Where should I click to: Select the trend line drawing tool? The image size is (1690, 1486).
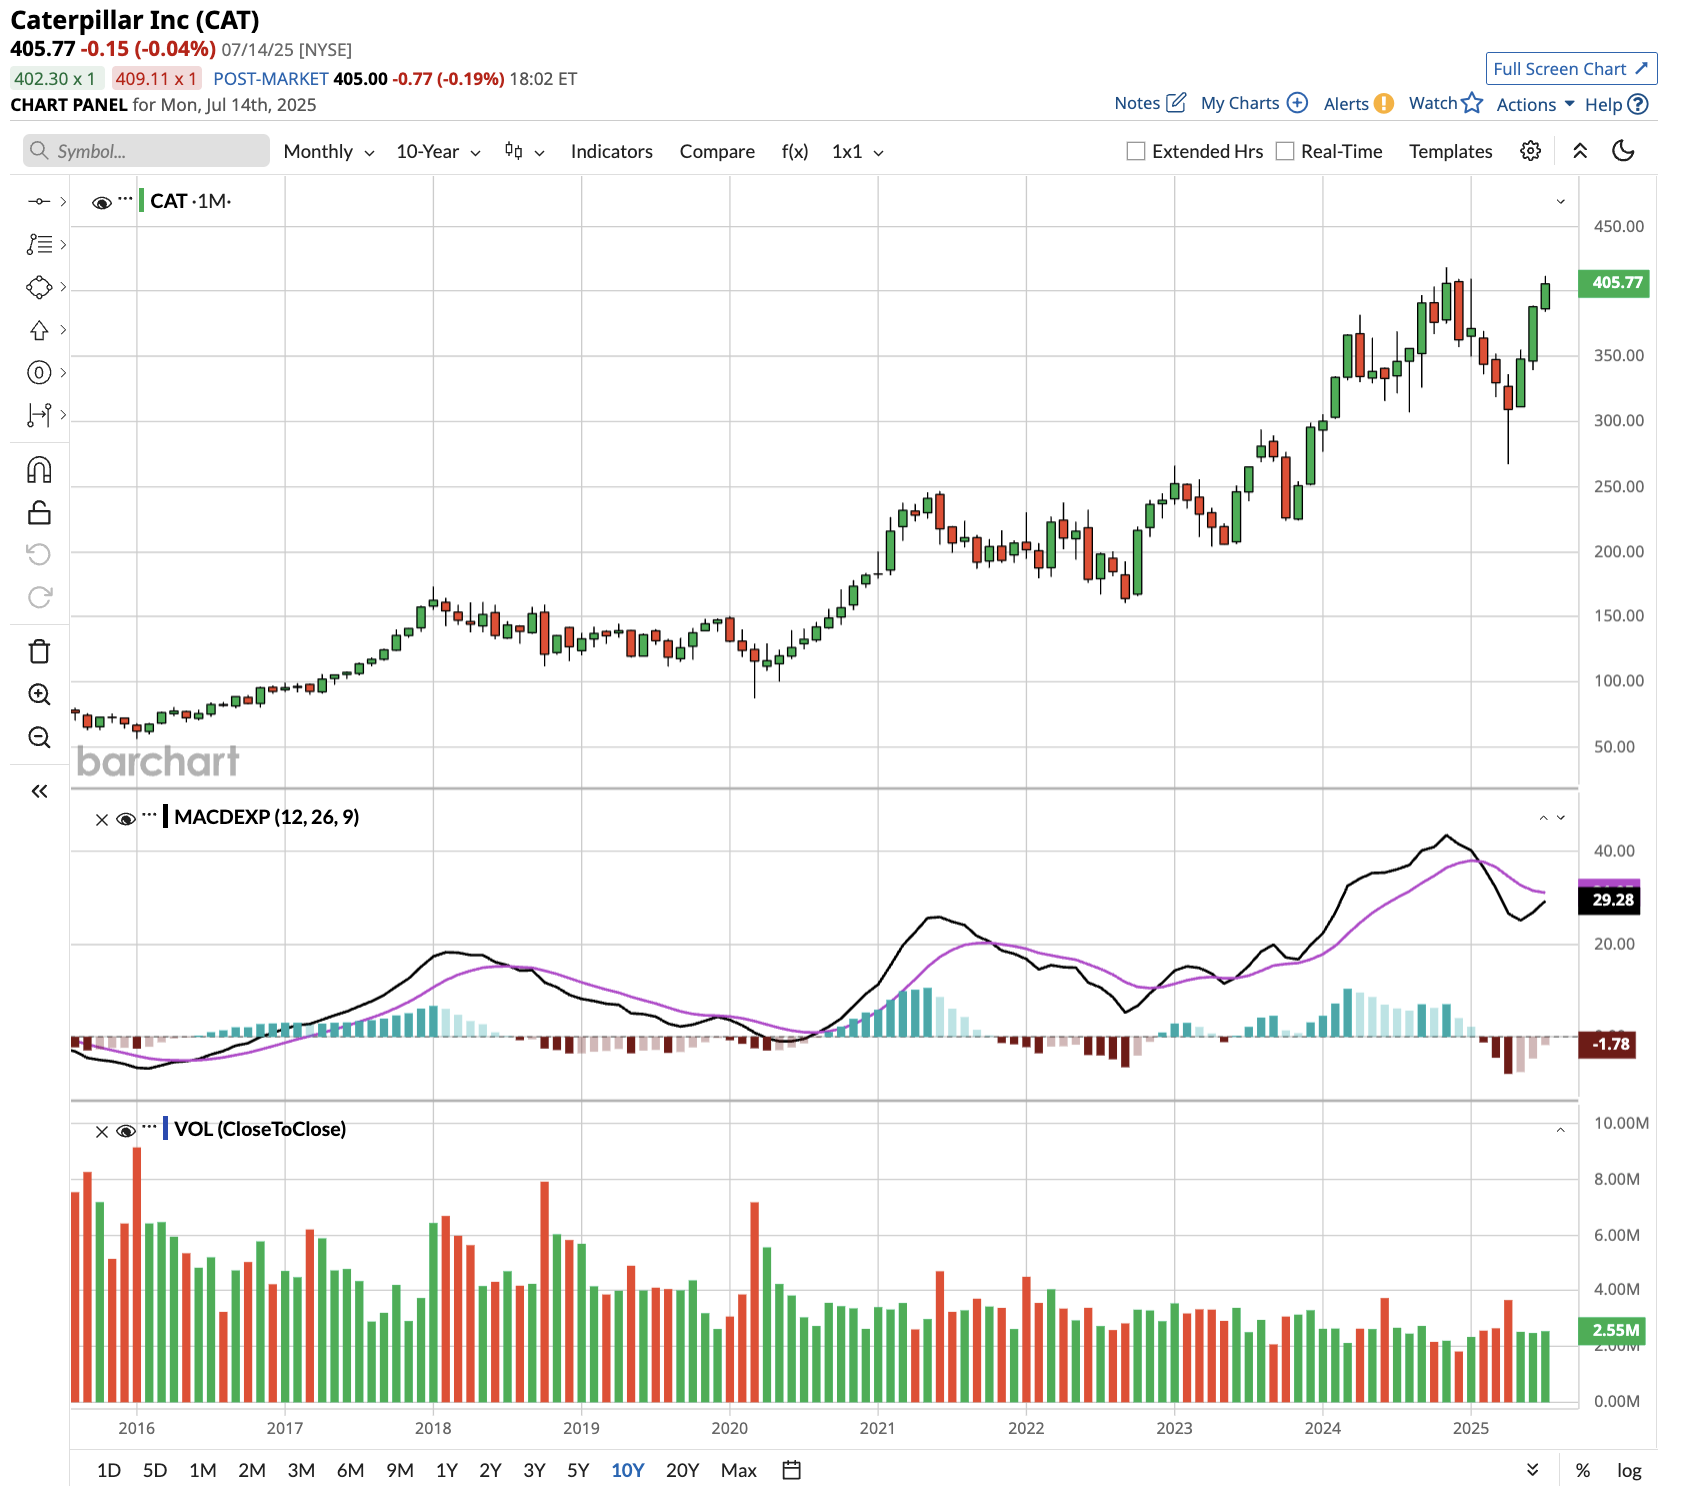(x=39, y=202)
